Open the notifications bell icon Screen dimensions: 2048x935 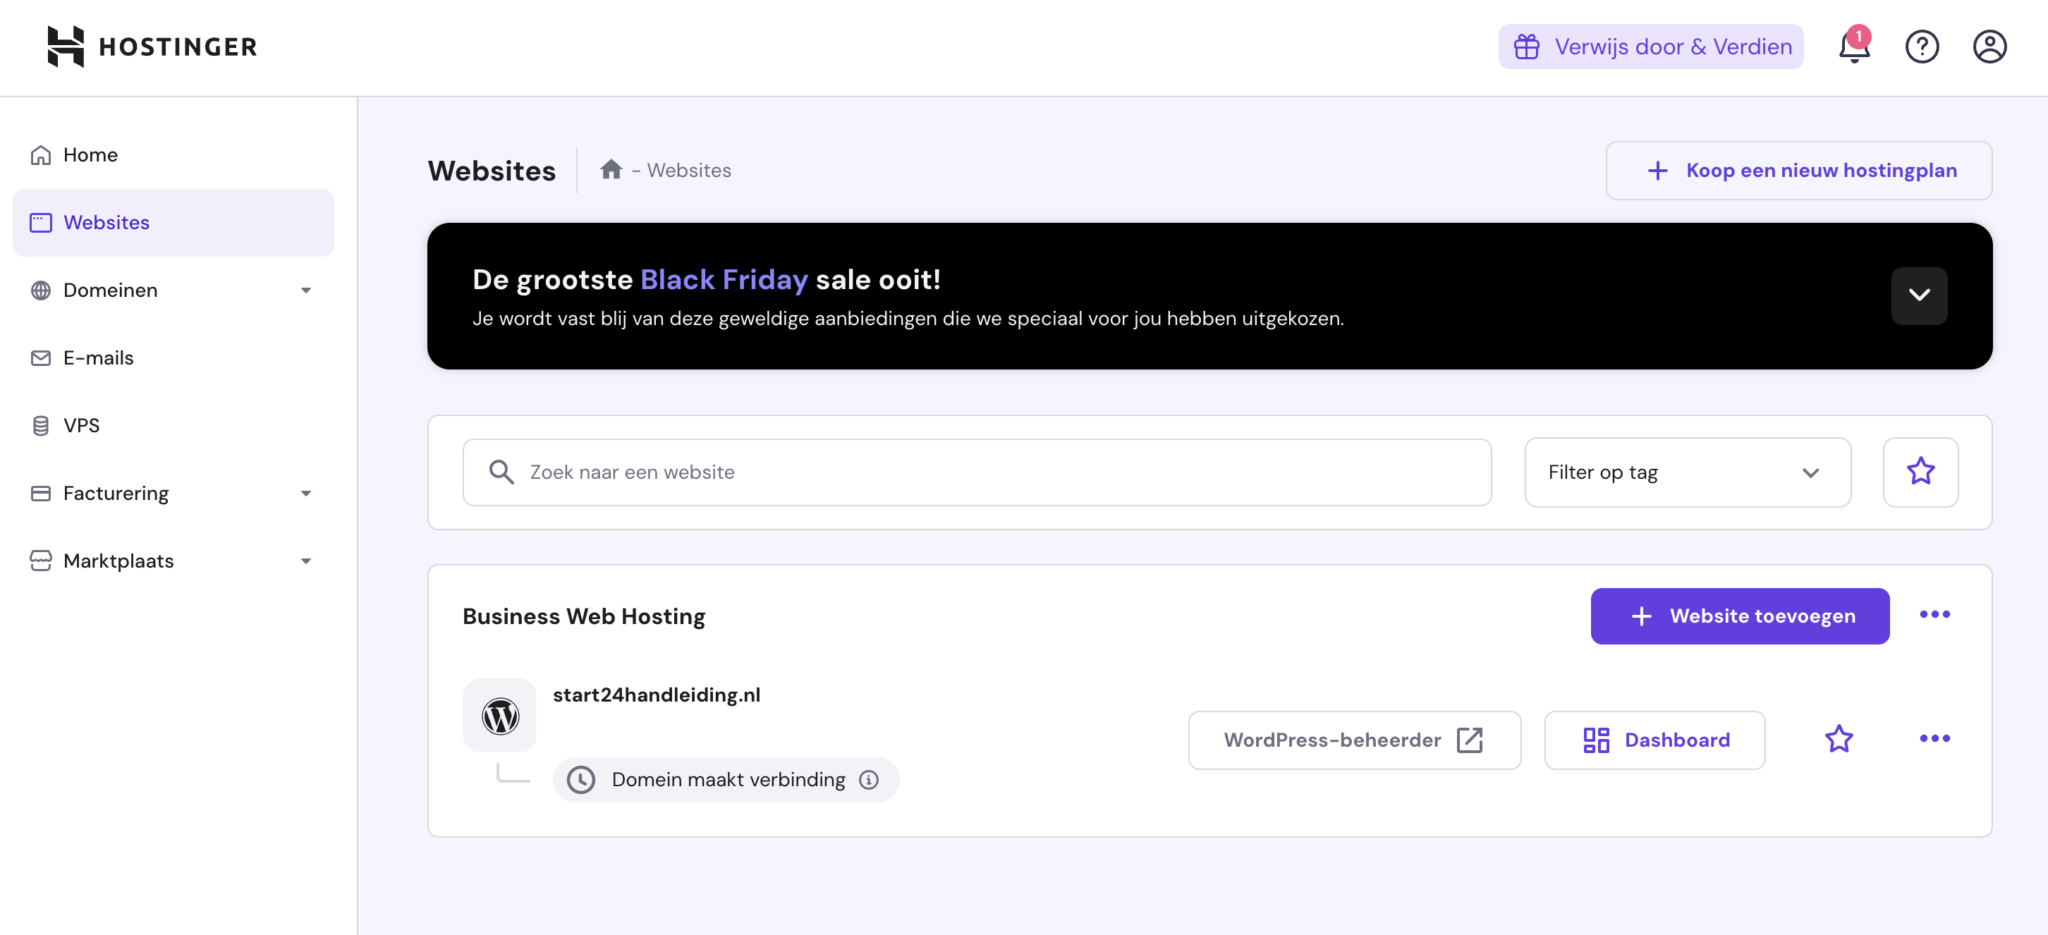click(1853, 46)
